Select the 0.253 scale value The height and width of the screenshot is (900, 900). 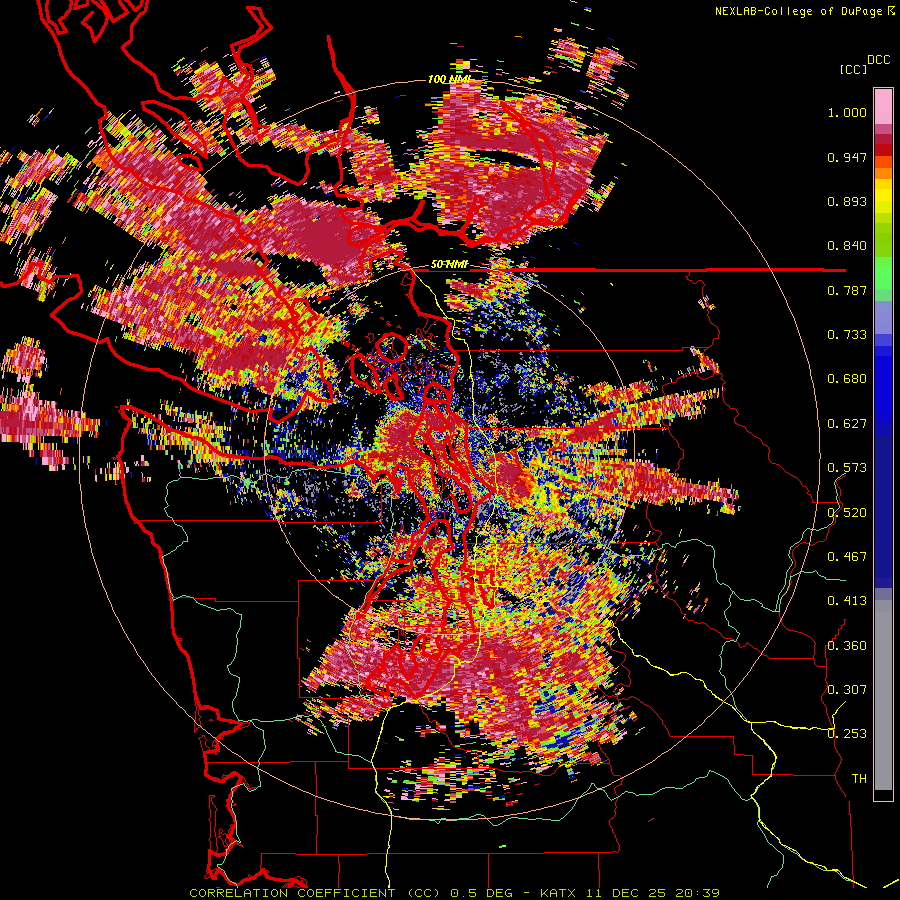click(847, 734)
